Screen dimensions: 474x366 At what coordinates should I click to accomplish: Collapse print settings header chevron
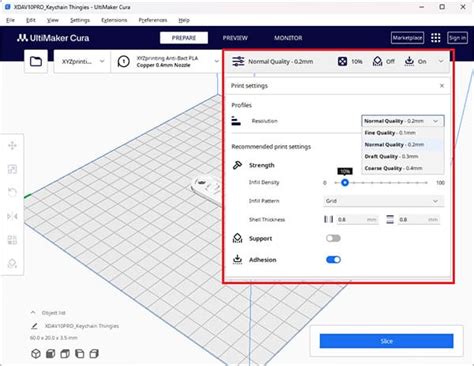(441, 61)
